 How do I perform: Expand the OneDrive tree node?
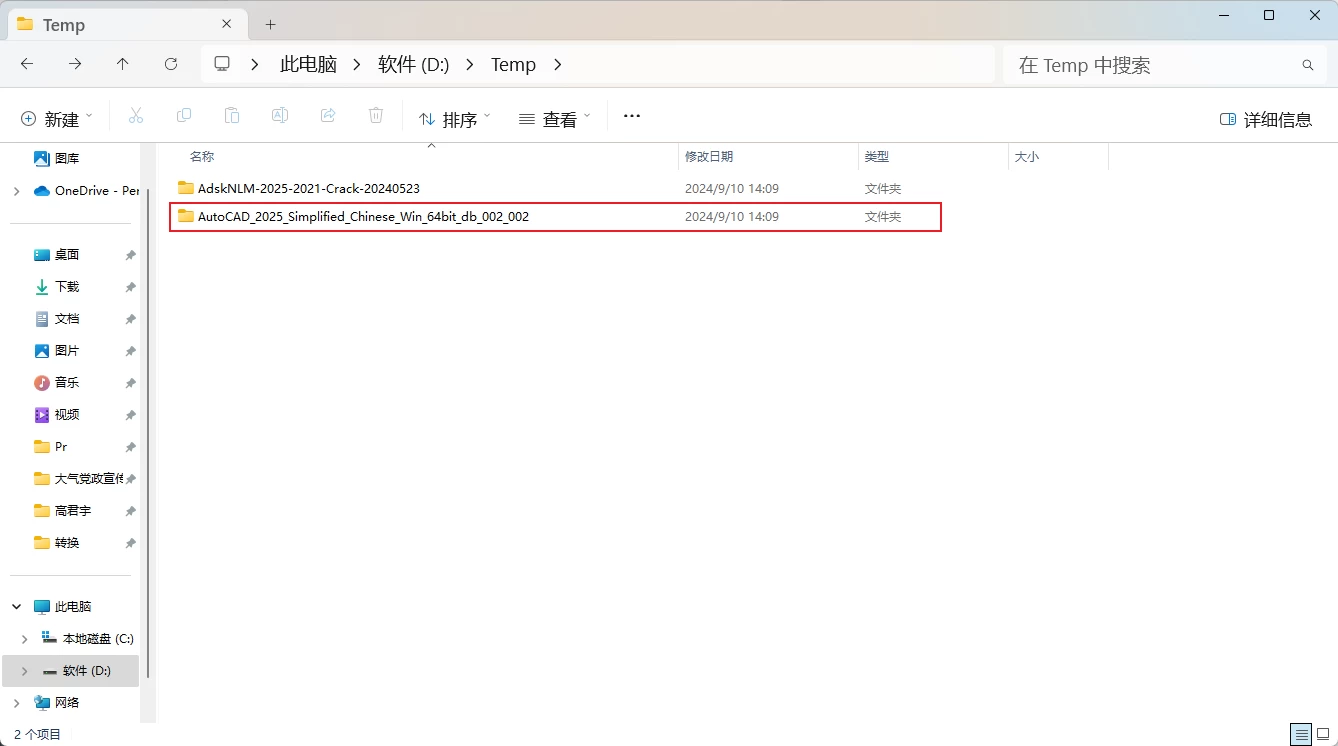[x=16, y=190]
